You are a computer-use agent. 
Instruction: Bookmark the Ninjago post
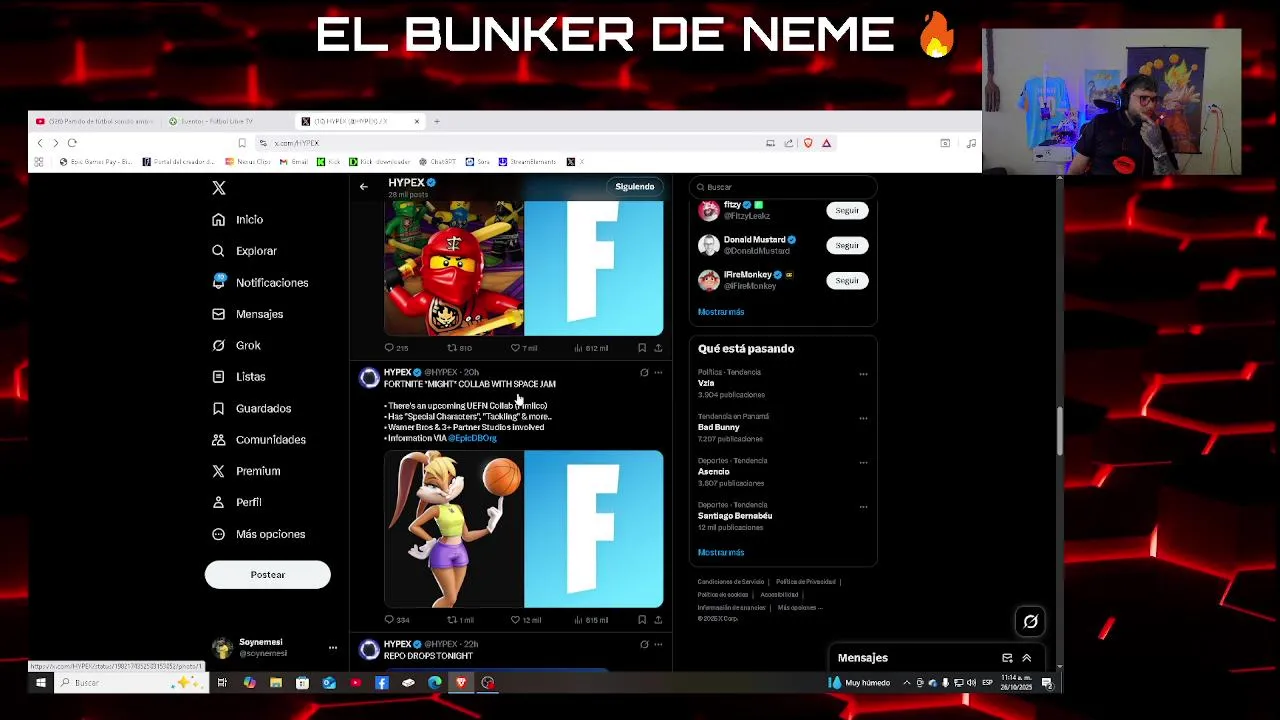coord(642,348)
